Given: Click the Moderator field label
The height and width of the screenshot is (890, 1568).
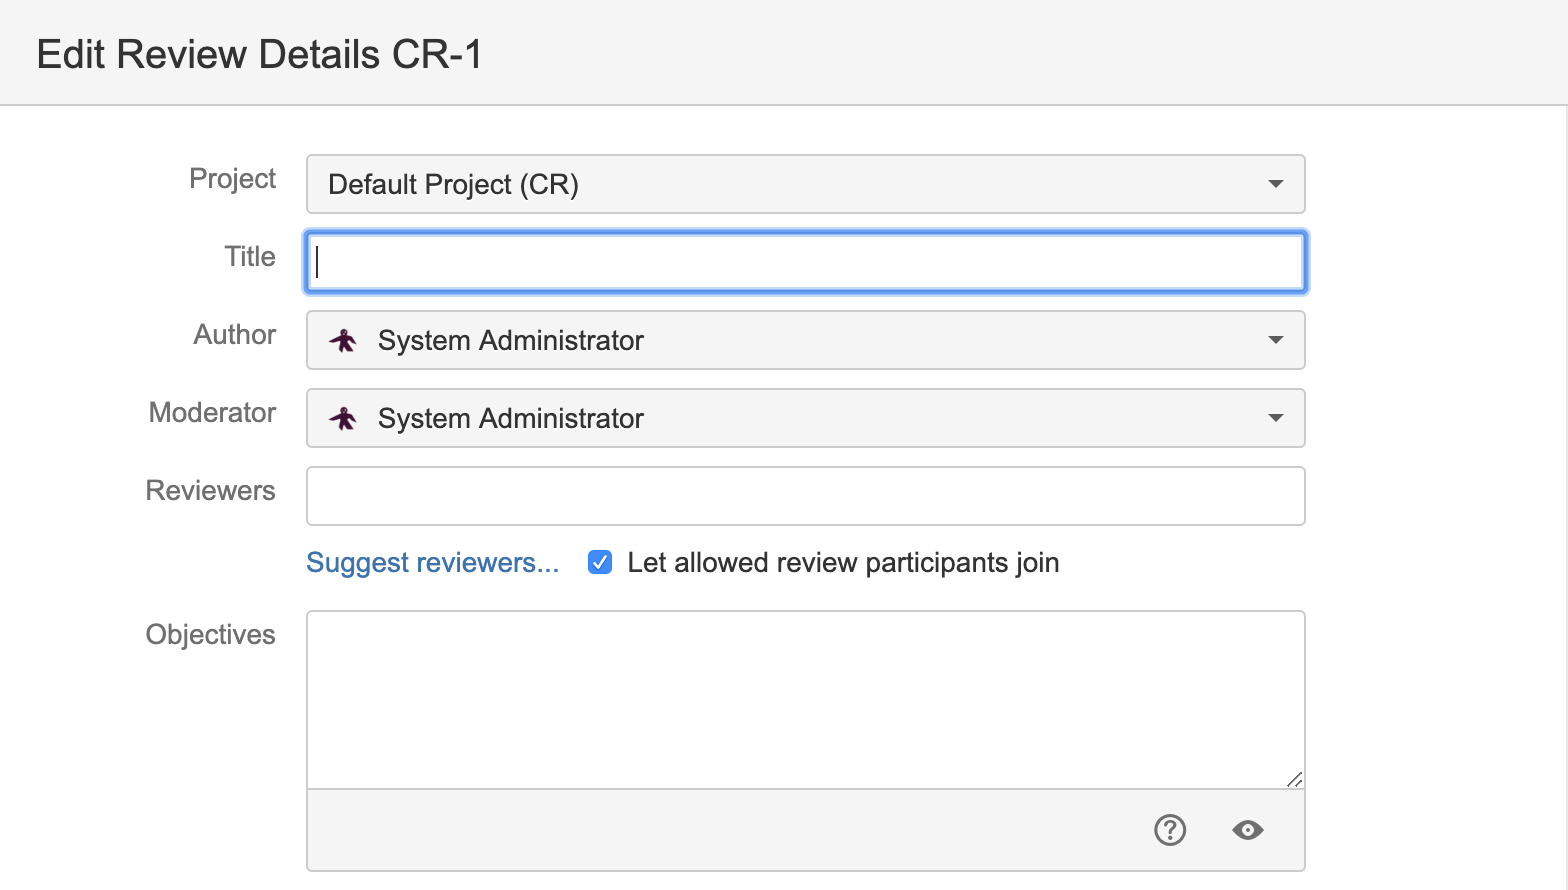Looking at the screenshot, I should coord(212,413).
